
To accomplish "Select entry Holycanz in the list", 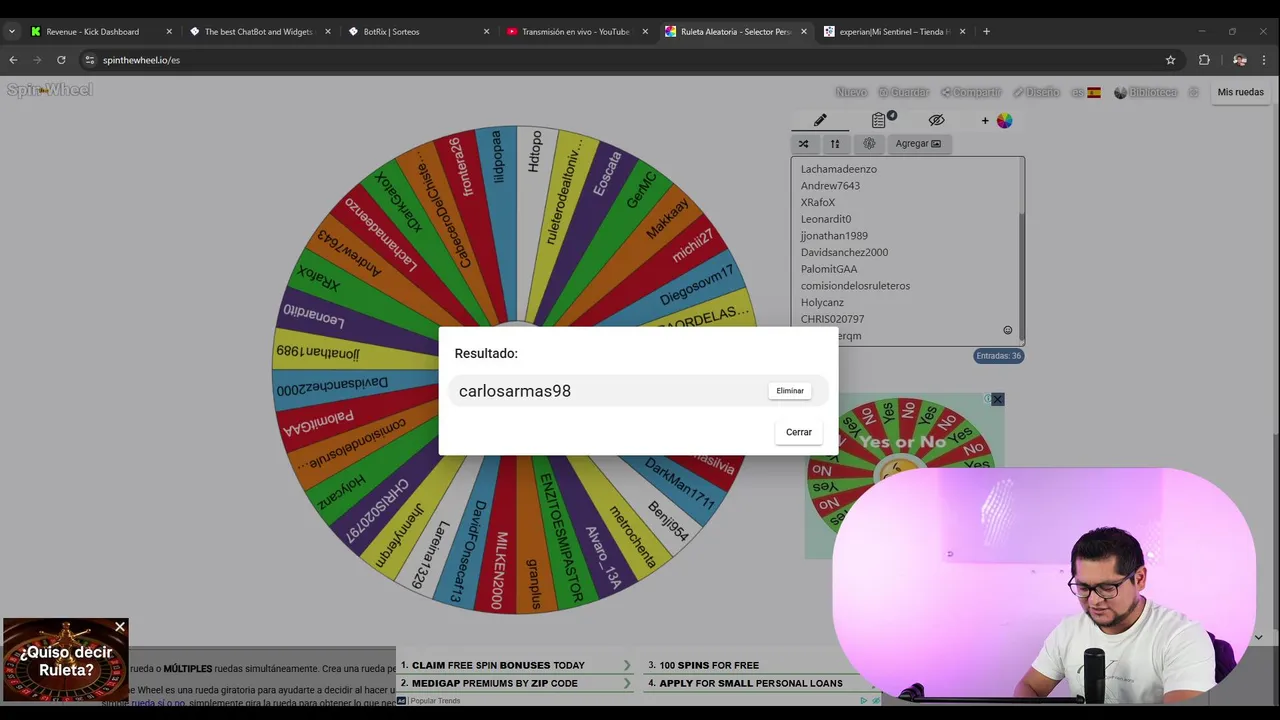I will (x=822, y=302).
